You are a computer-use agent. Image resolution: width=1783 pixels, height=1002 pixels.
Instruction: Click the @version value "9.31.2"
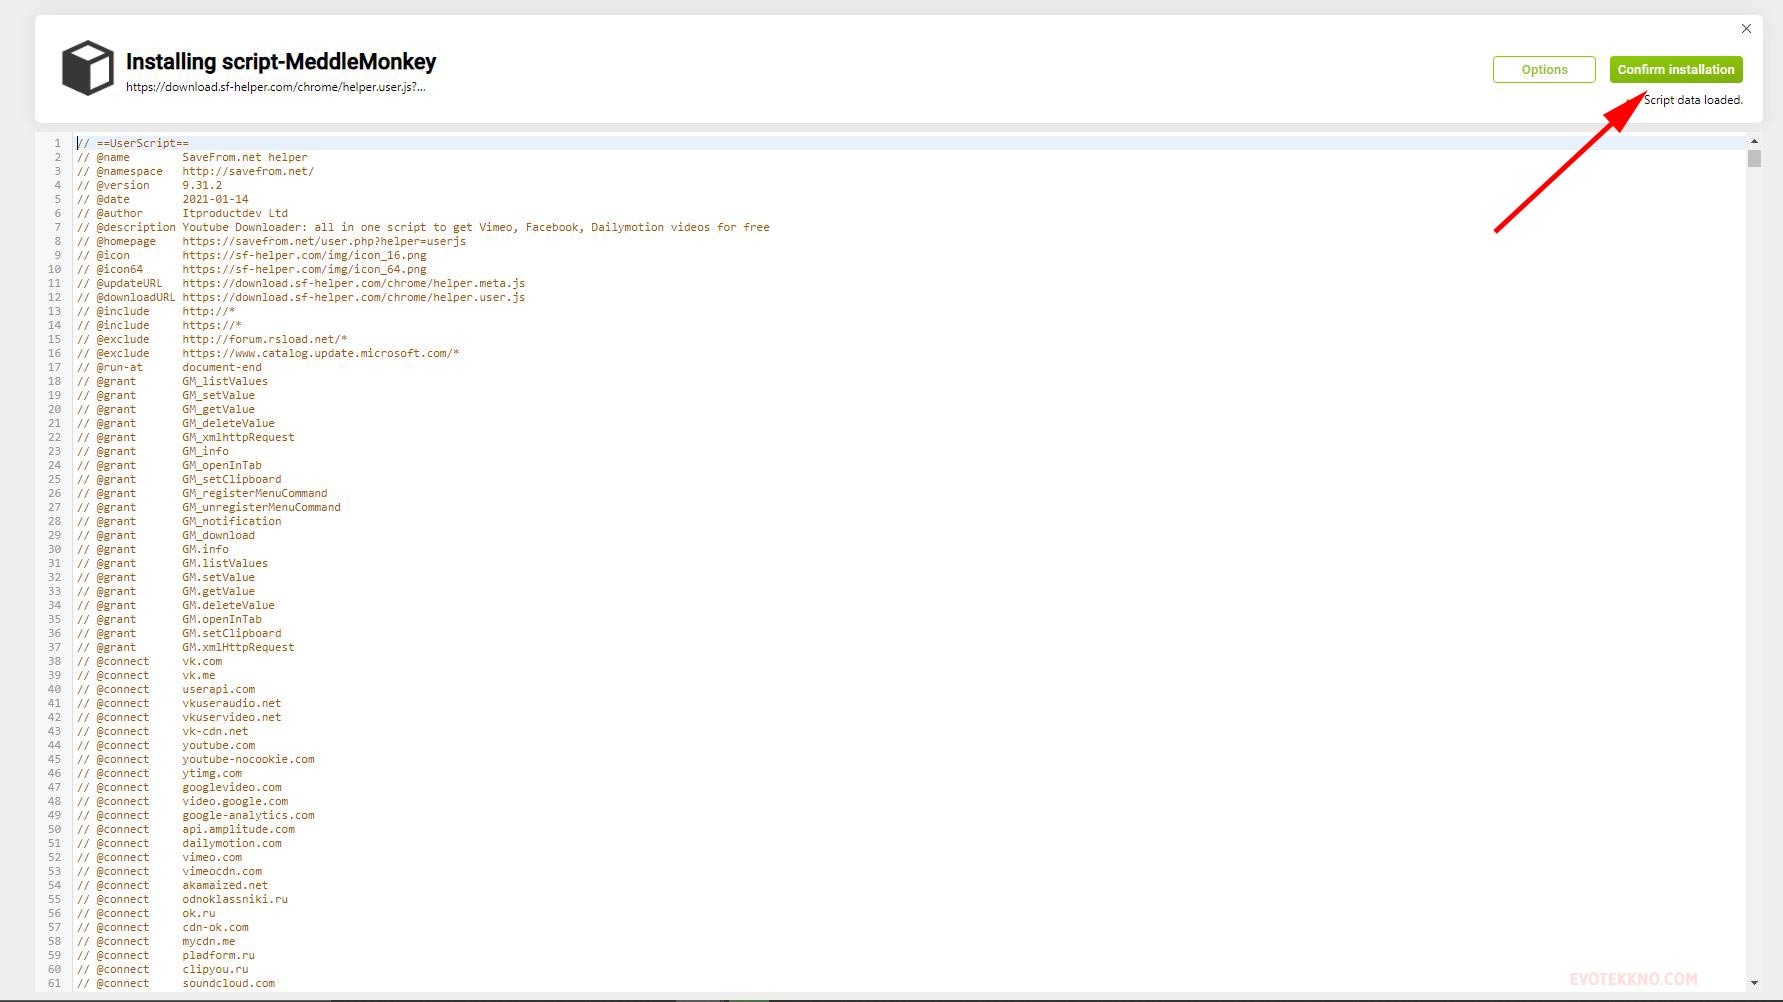[202, 185]
